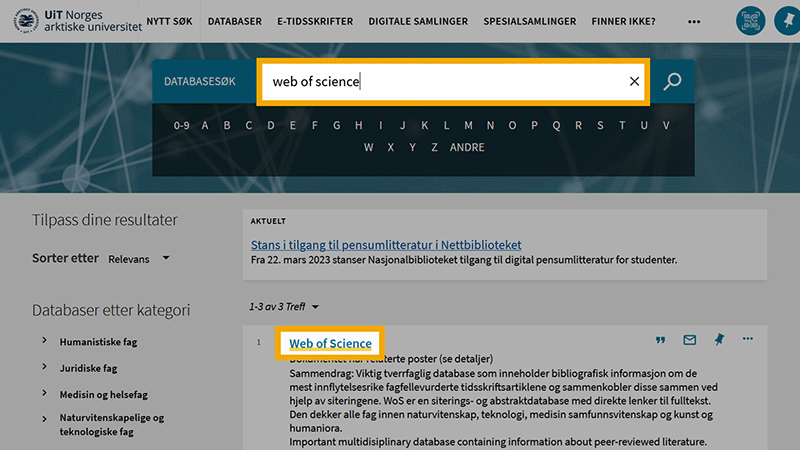Clear the search field with the X
Screen dimensions: 800x450
click(634, 82)
